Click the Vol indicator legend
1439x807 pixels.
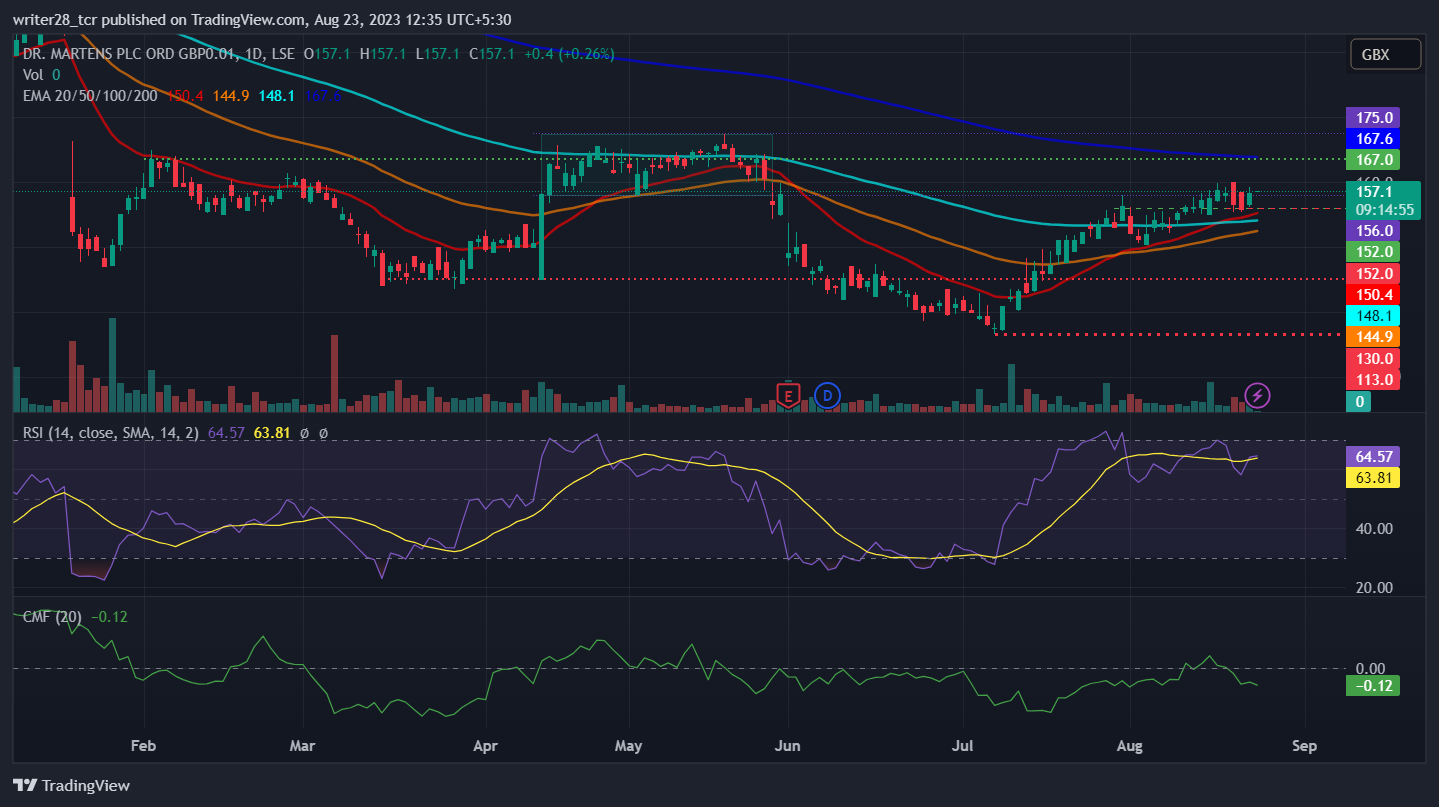click(x=32, y=74)
